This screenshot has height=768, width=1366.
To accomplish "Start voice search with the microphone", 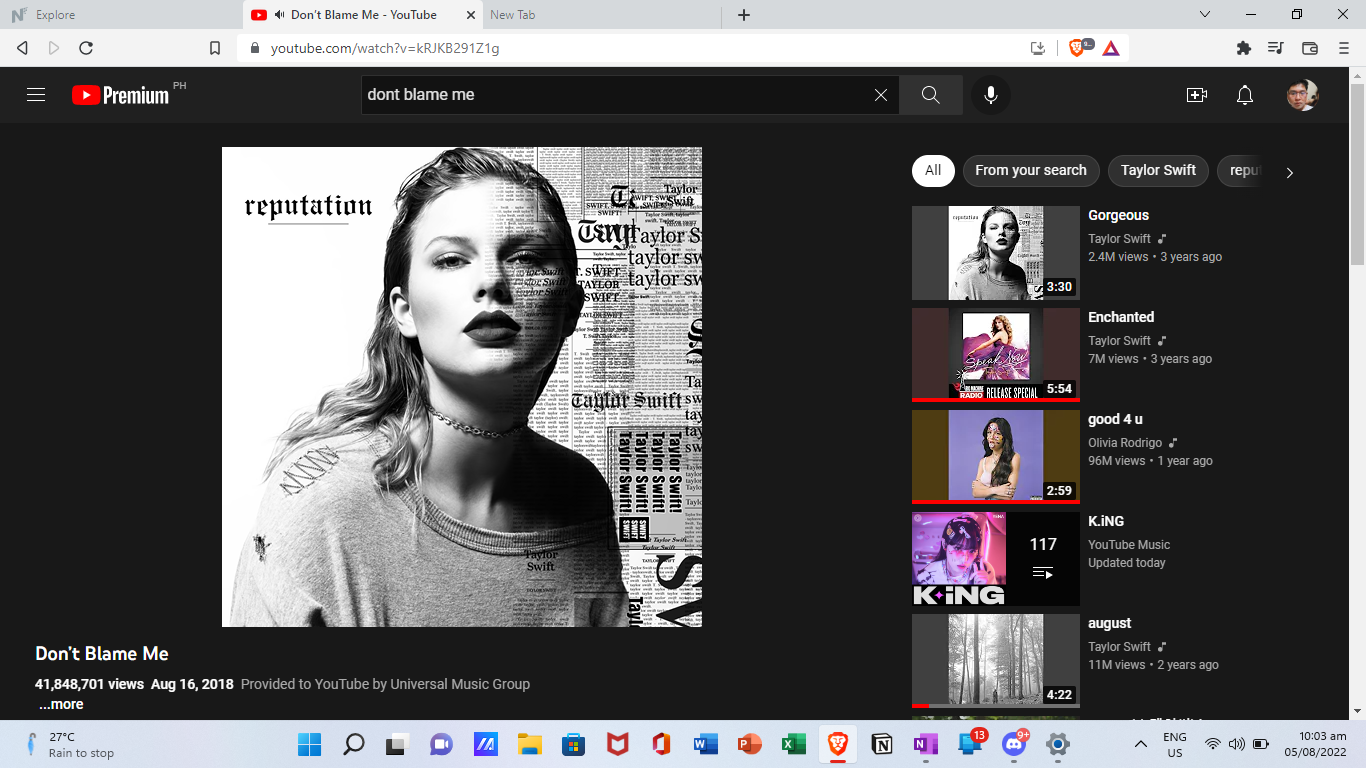I will [991, 95].
